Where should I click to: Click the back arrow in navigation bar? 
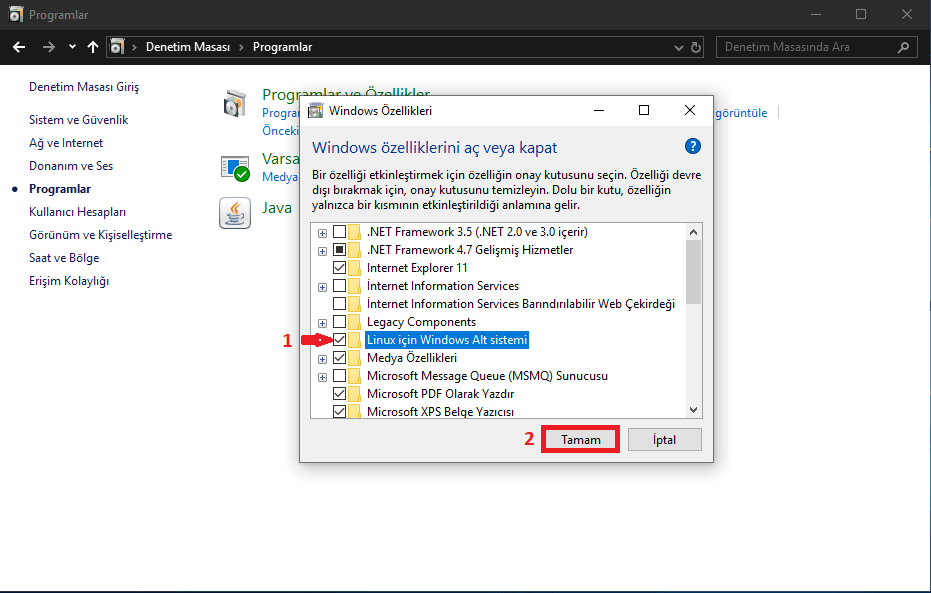pos(19,47)
